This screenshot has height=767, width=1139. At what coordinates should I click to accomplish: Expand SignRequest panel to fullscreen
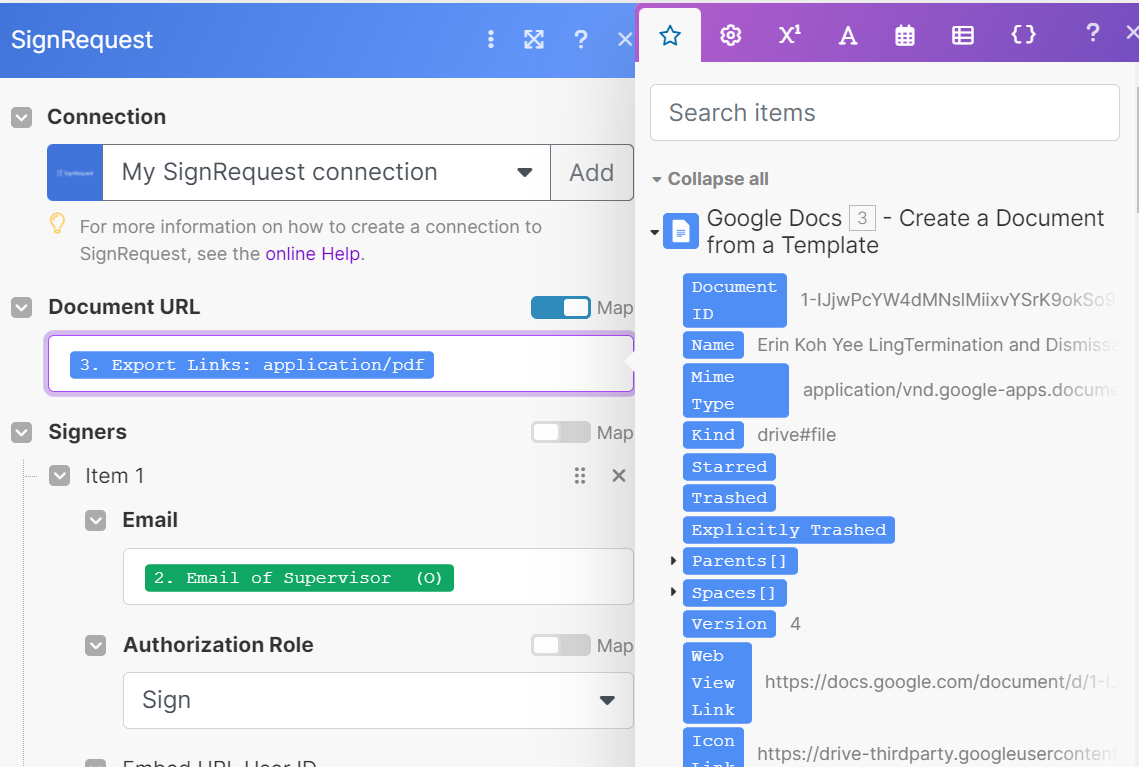coord(534,39)
